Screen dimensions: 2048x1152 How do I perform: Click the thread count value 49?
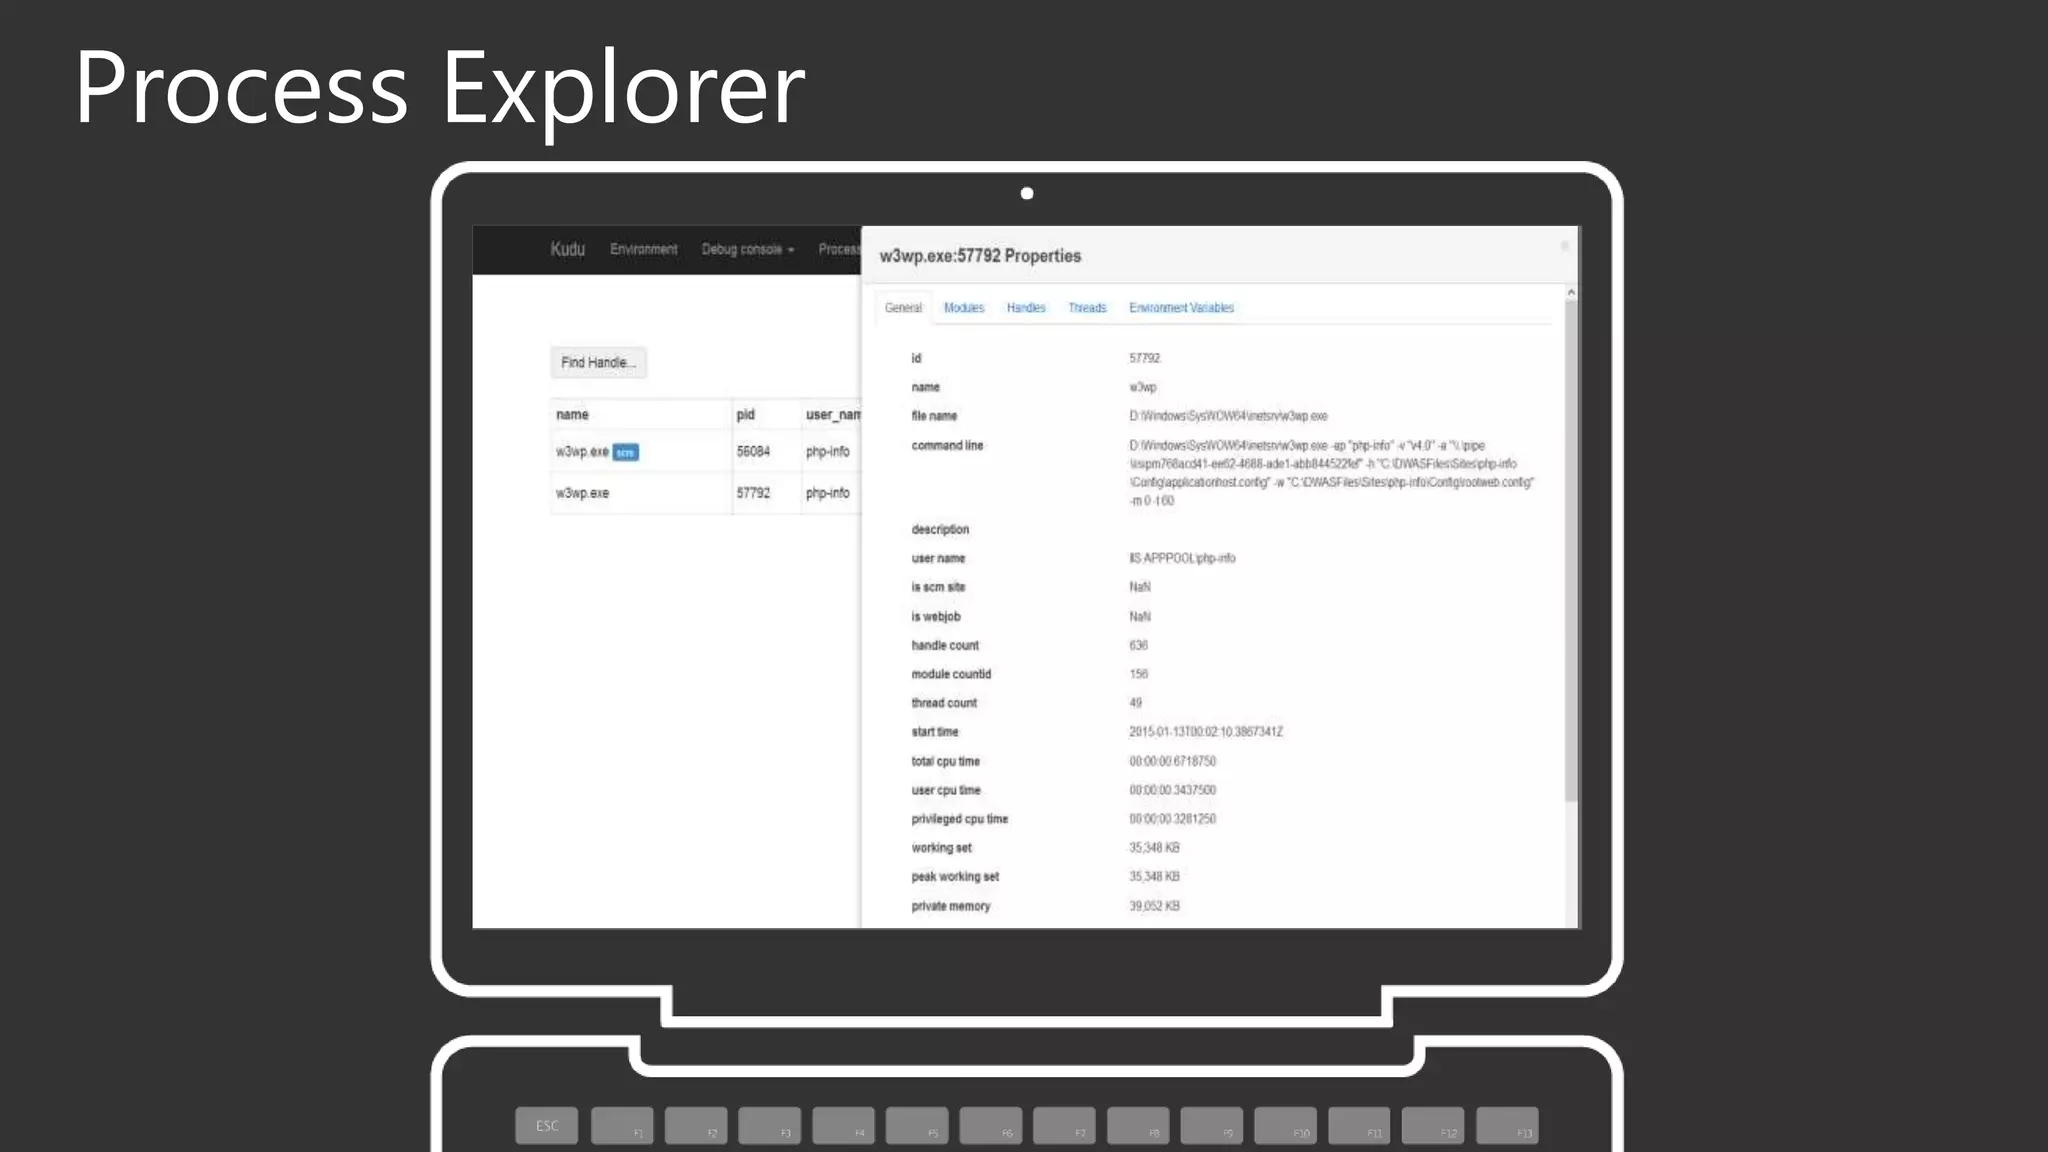tap(1135, 703)
